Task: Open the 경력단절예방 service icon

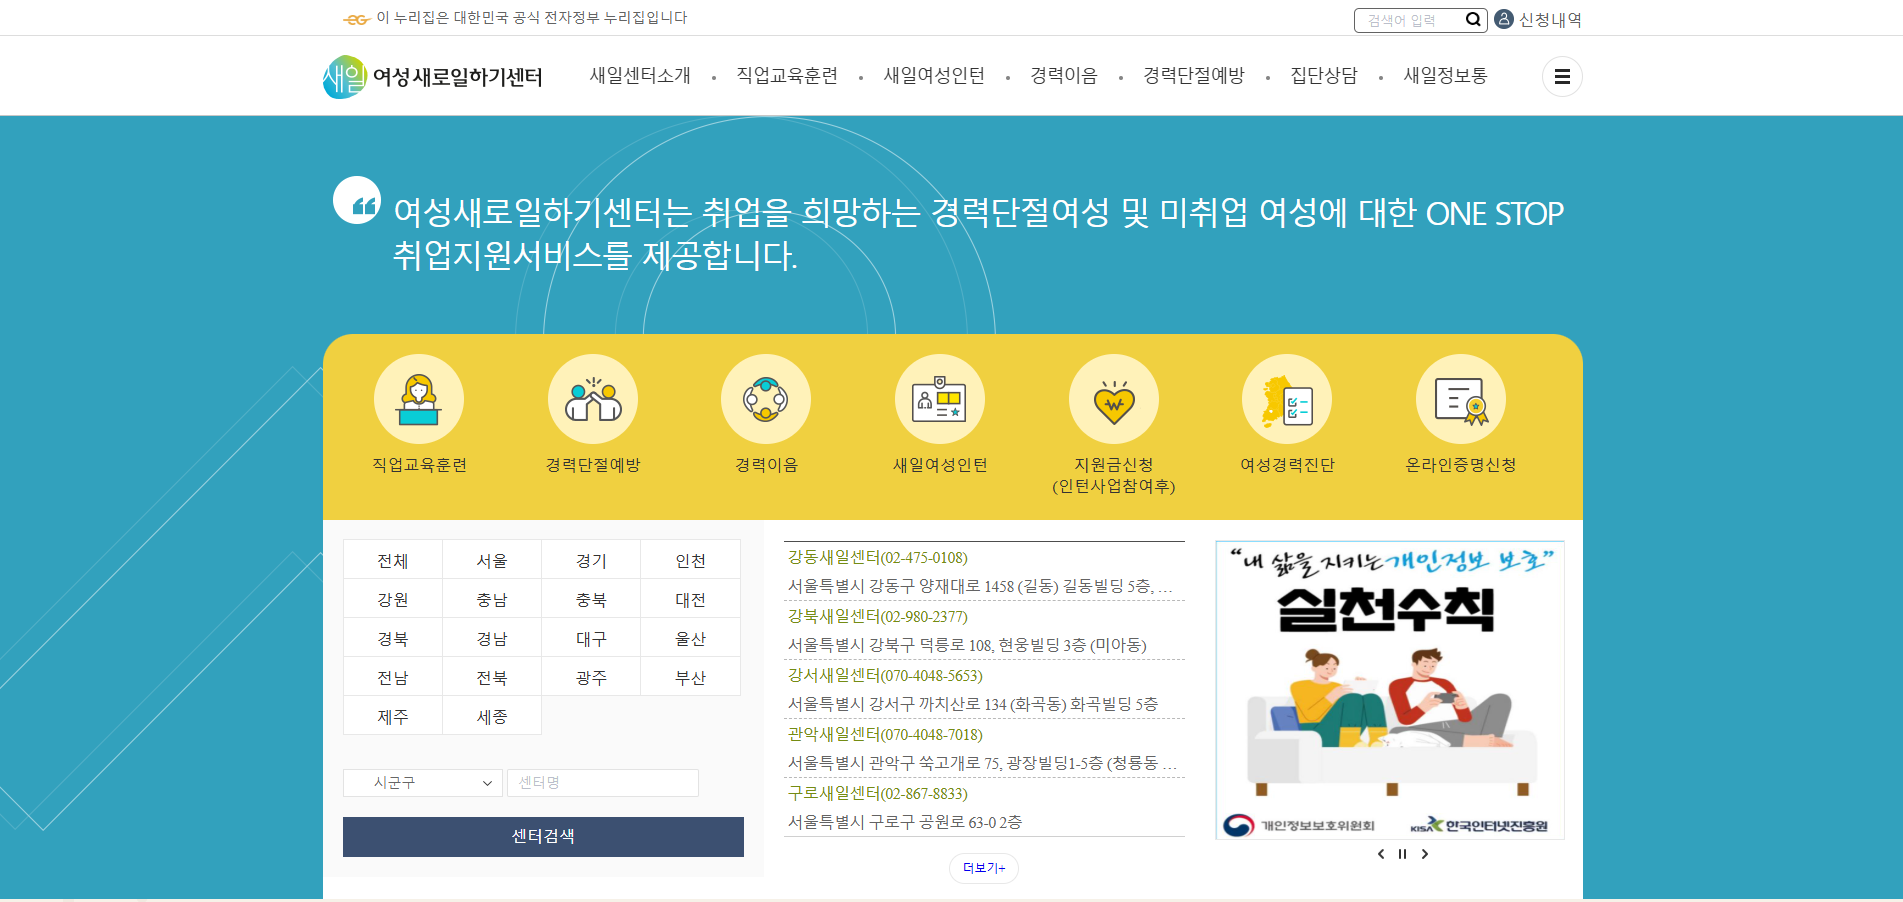Action: [x=592, y=398]
